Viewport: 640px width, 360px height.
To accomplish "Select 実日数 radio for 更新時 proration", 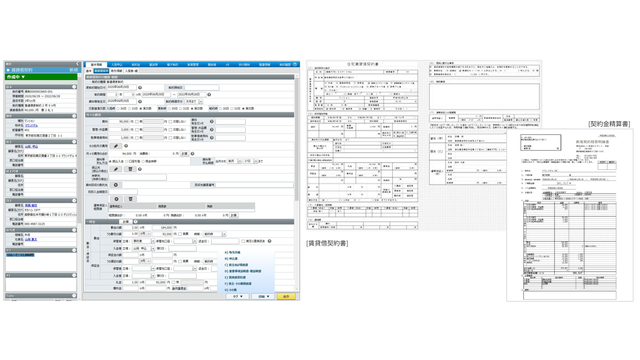I will (191, 109).
